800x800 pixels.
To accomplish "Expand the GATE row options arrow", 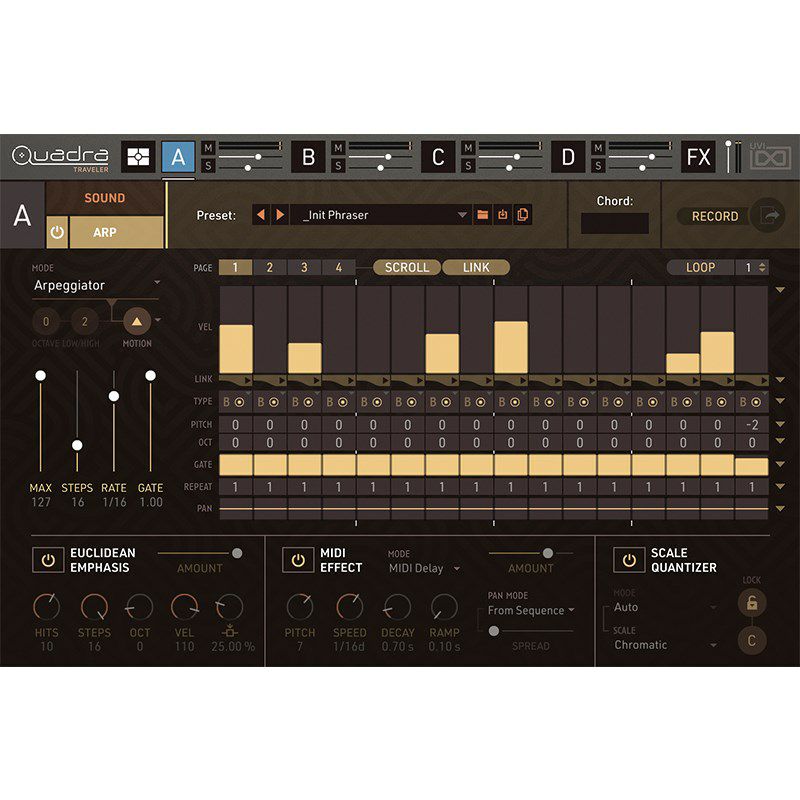I will point(780,464).
